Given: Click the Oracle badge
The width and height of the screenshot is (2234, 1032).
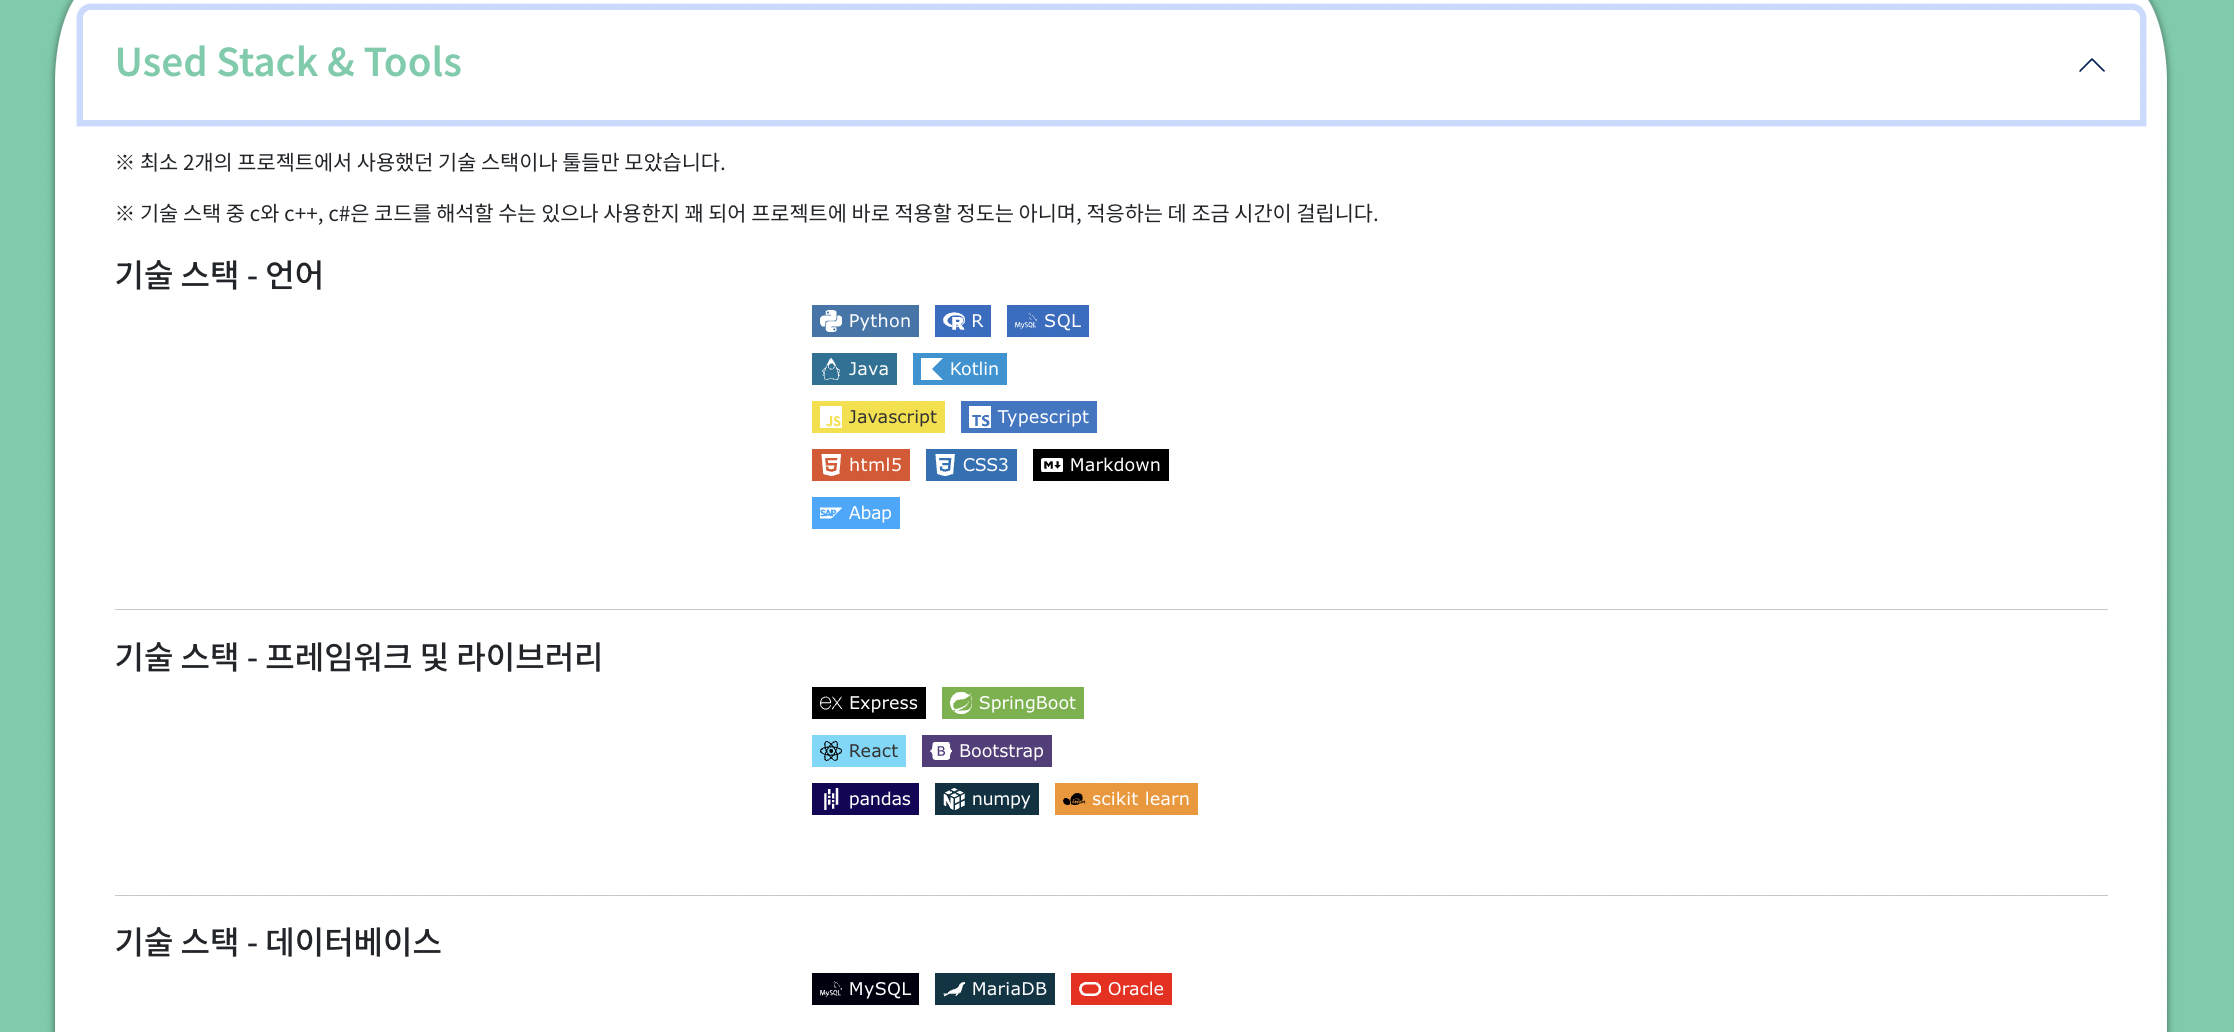Looking at the screenshot, I should click(1121, 989).
